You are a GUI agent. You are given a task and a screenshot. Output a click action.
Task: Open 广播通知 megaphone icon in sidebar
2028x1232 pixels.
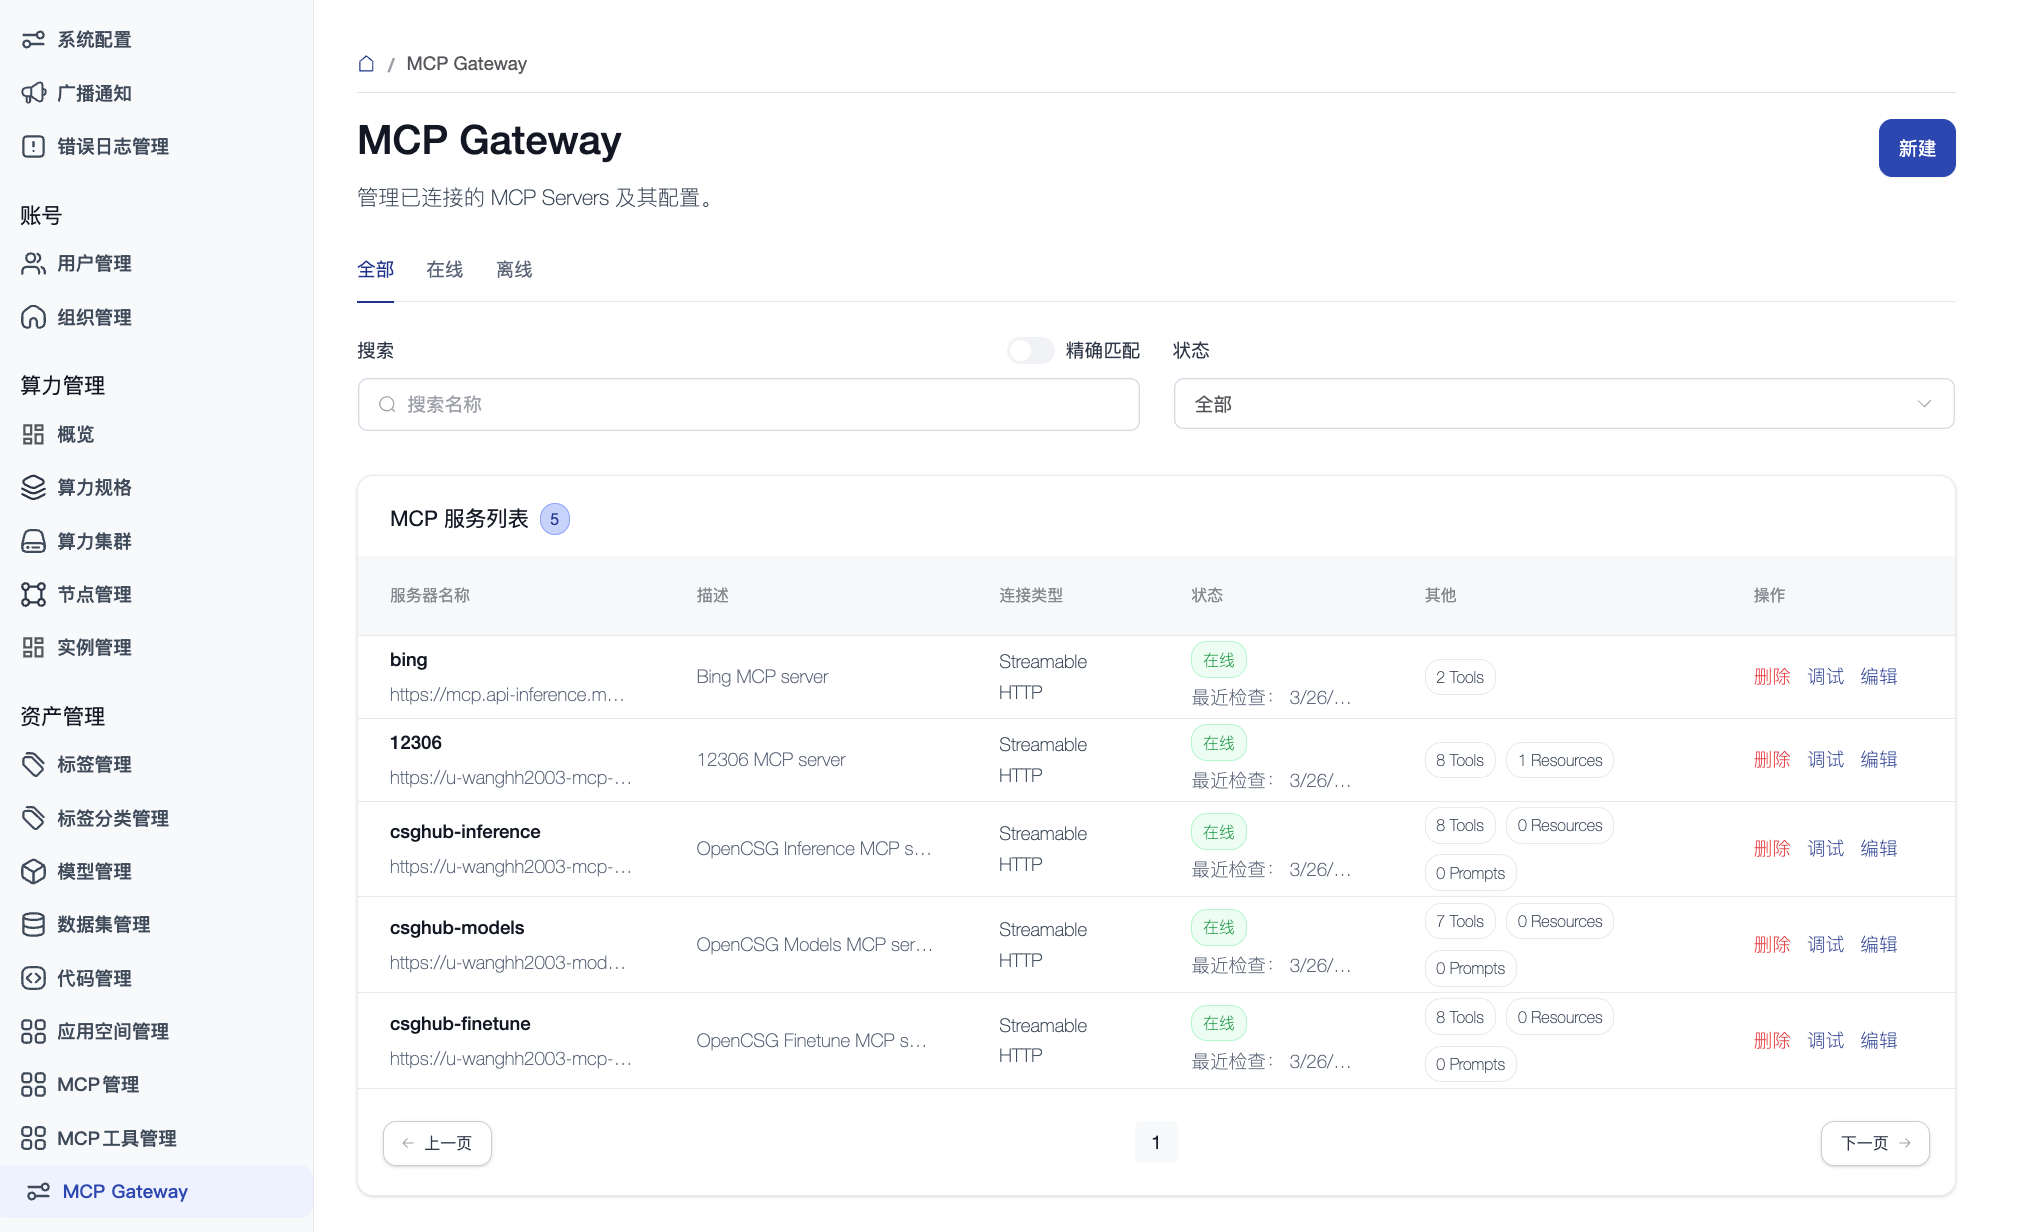33,93
